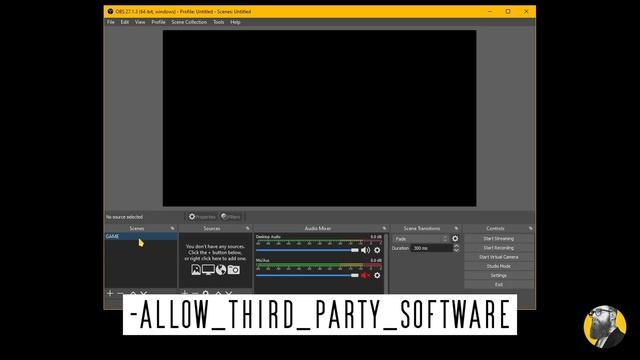
Task: Open the Fade transition dropdown
Action: [x=421, y=239]
